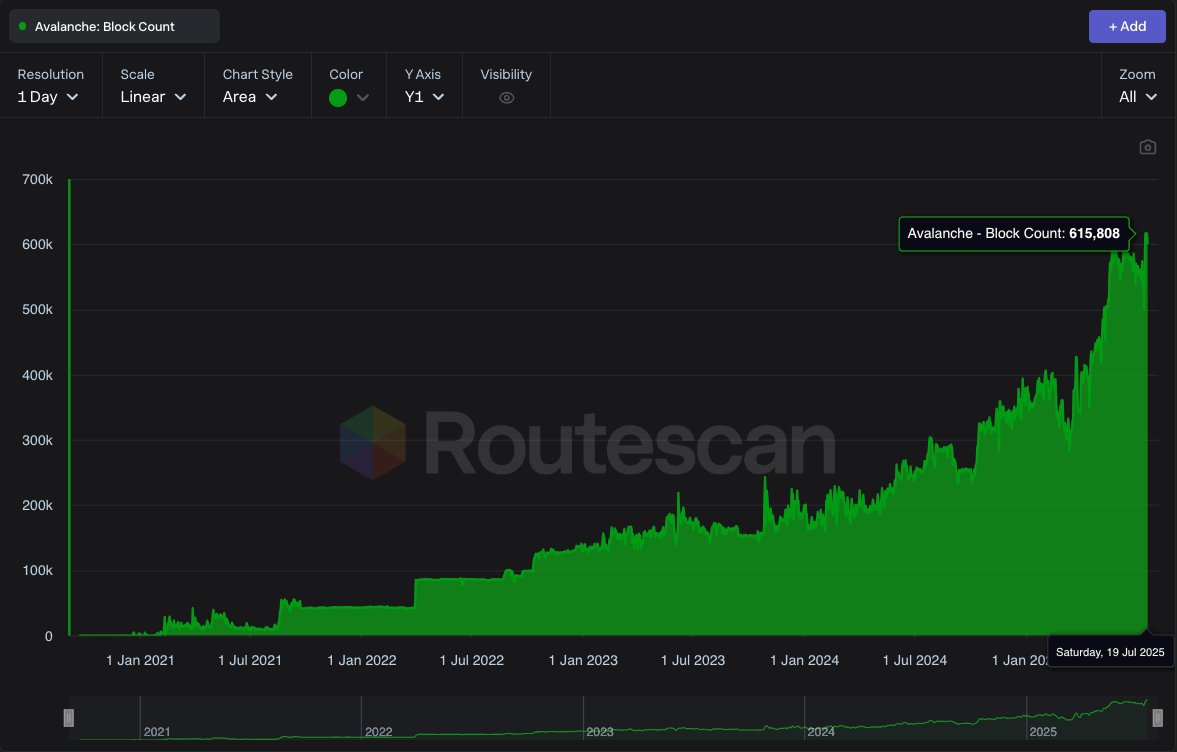Click the 200k y-axis label
The image size is (1177, 752).
click(38, 506)
